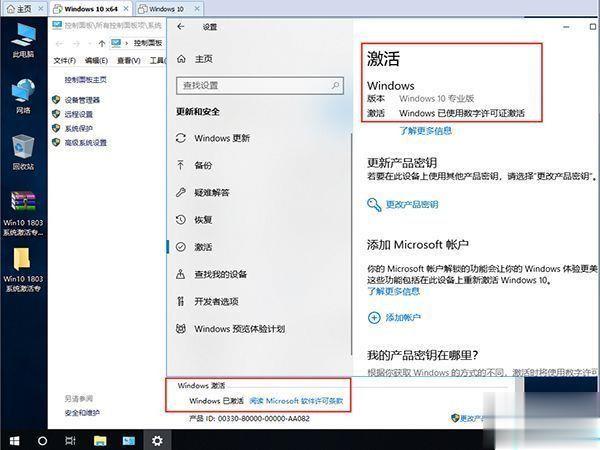The height and width of the screenshot is (450, 600).
Task: Open File Explorer from the taskbar
Action: point(100,440)
